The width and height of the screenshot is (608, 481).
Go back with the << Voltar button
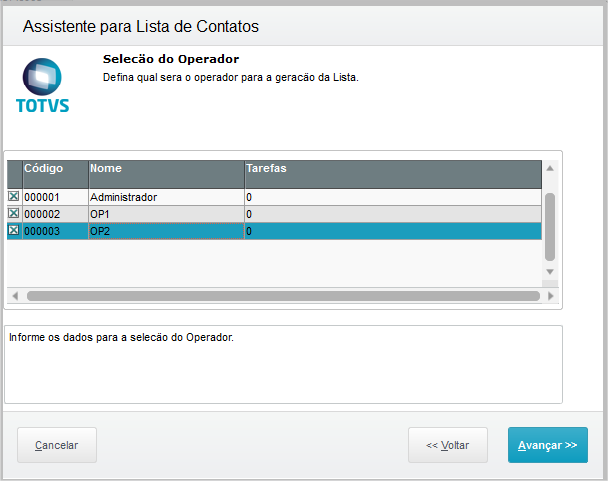pyautogui.click(x=448, y=445)
